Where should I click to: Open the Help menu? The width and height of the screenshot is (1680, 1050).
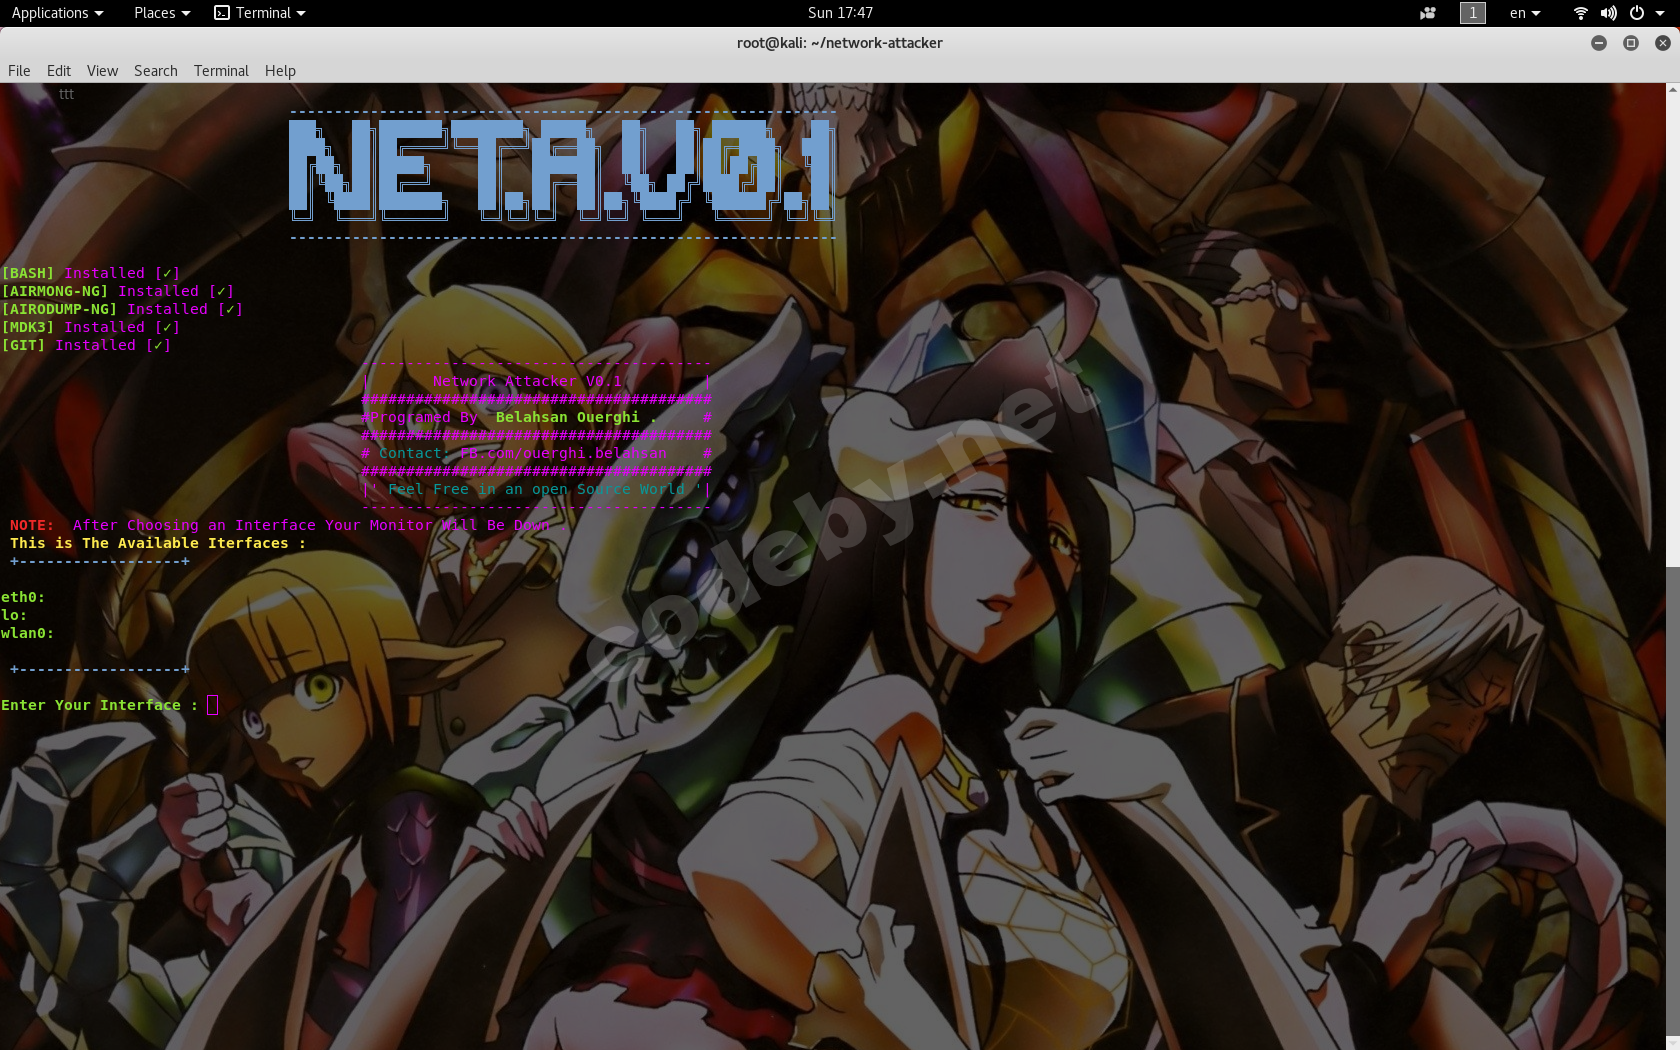coord(280,71)
